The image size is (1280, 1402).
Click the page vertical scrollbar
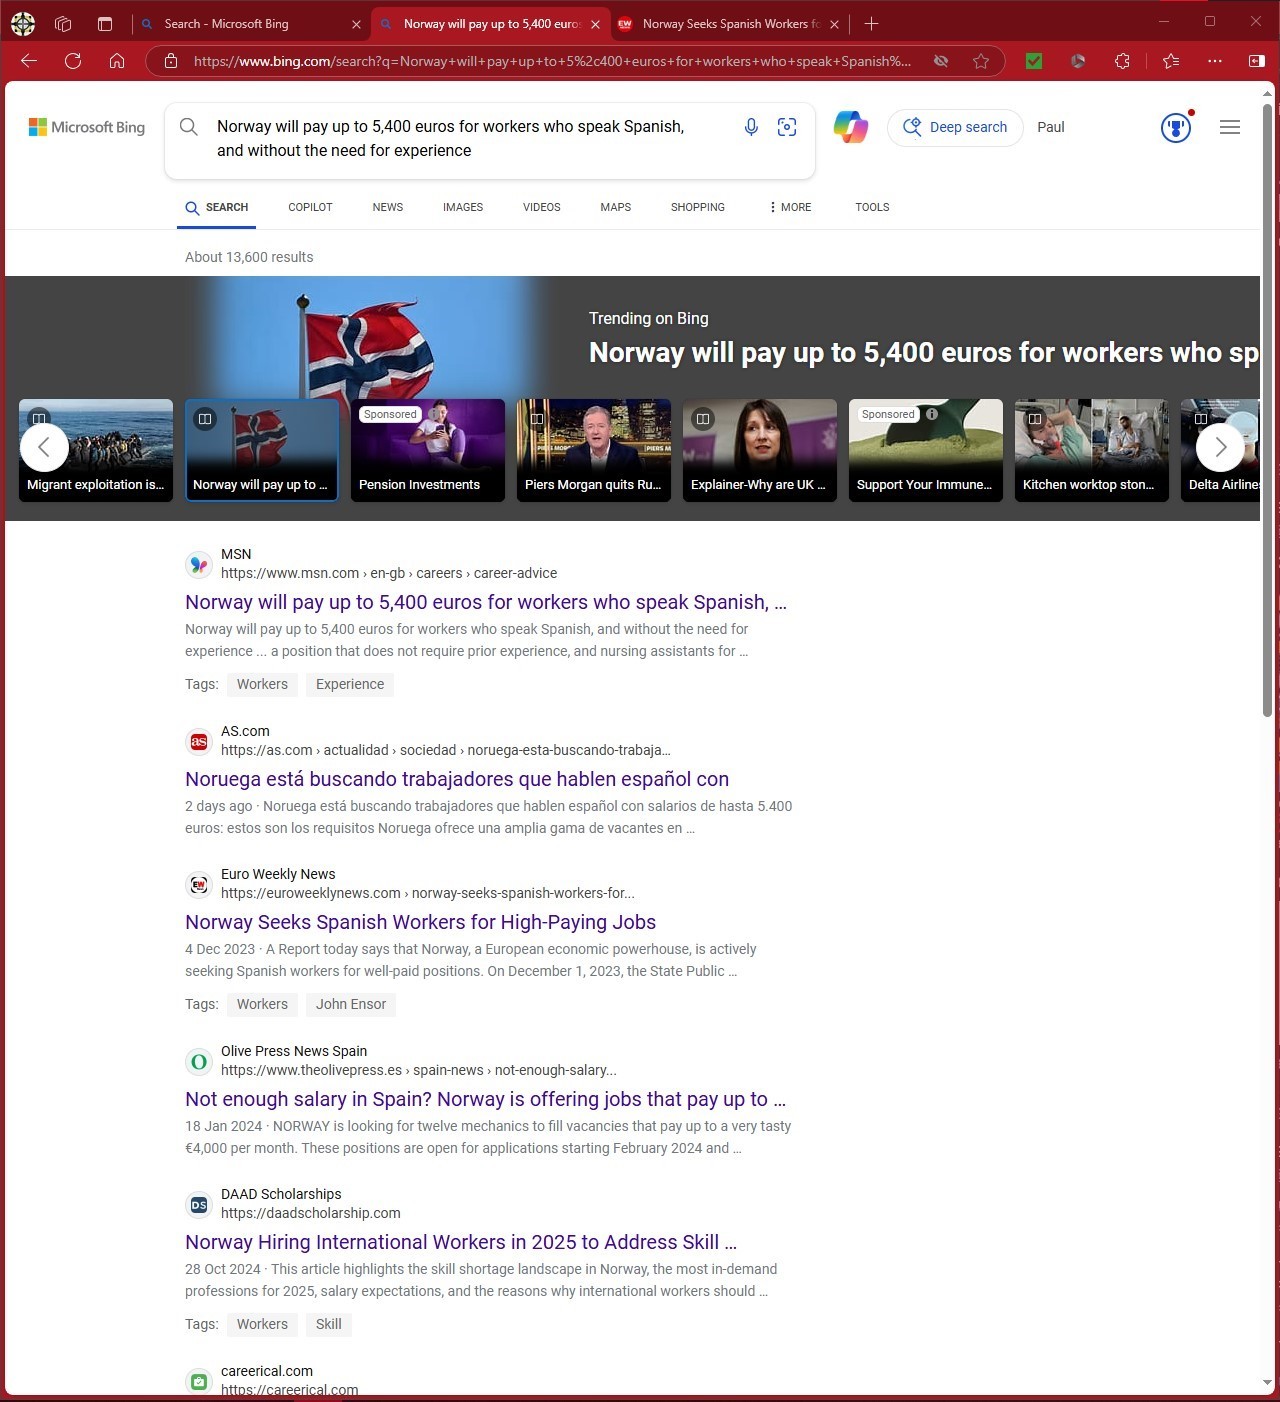pyautogui.click(x=1267, y=410)
